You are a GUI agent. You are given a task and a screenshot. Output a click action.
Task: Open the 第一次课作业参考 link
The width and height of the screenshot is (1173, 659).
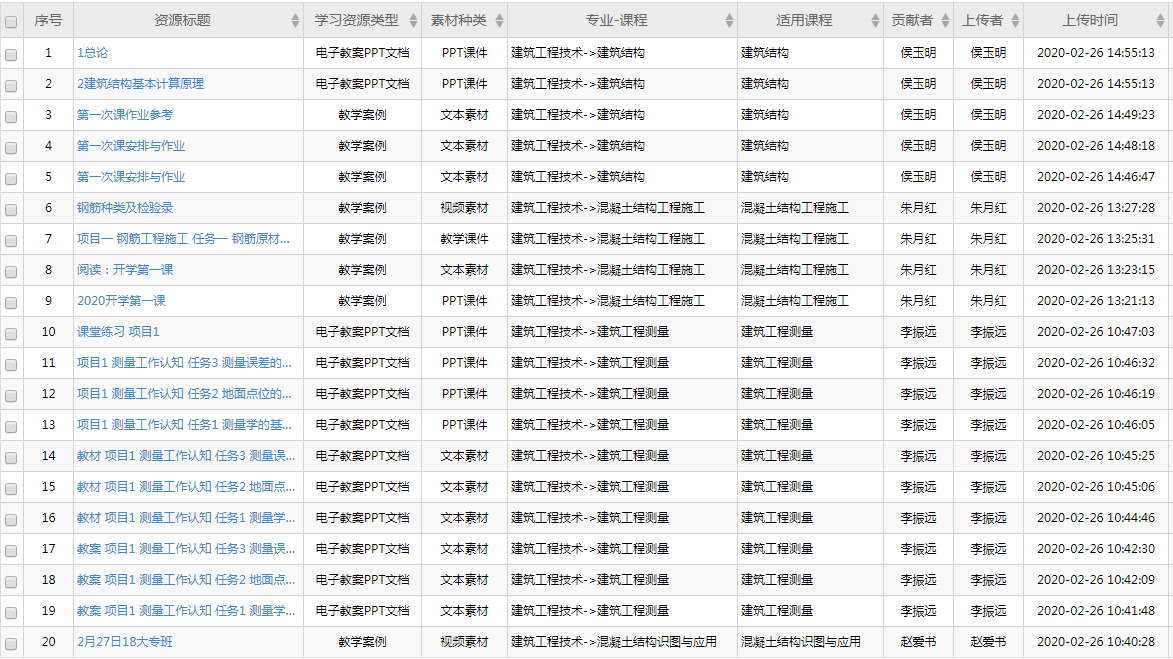coord(124,115)
